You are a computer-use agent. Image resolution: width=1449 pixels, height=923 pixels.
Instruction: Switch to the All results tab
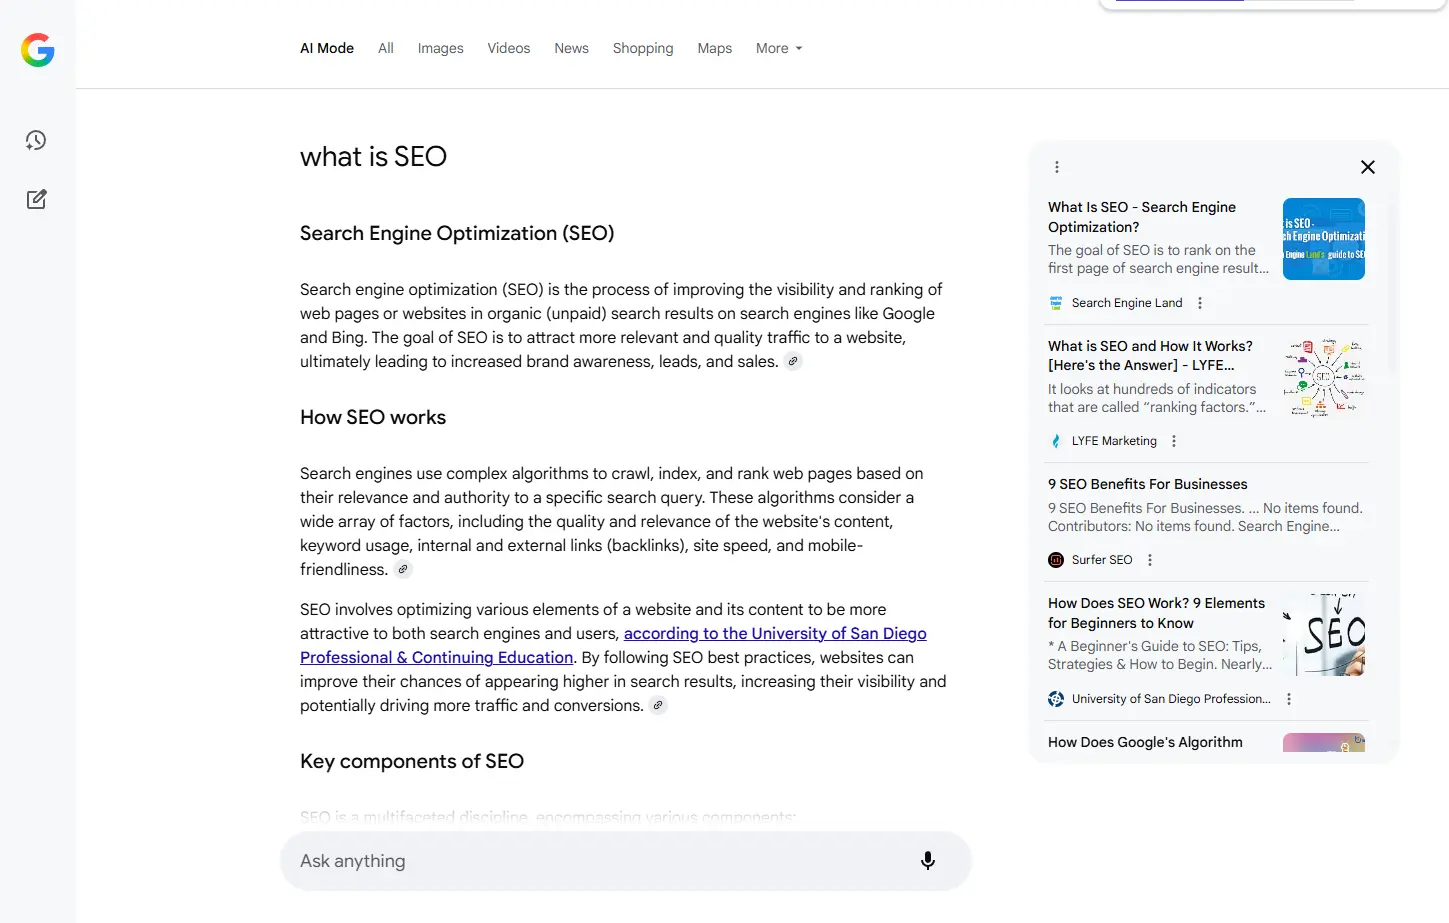(386, 48)
